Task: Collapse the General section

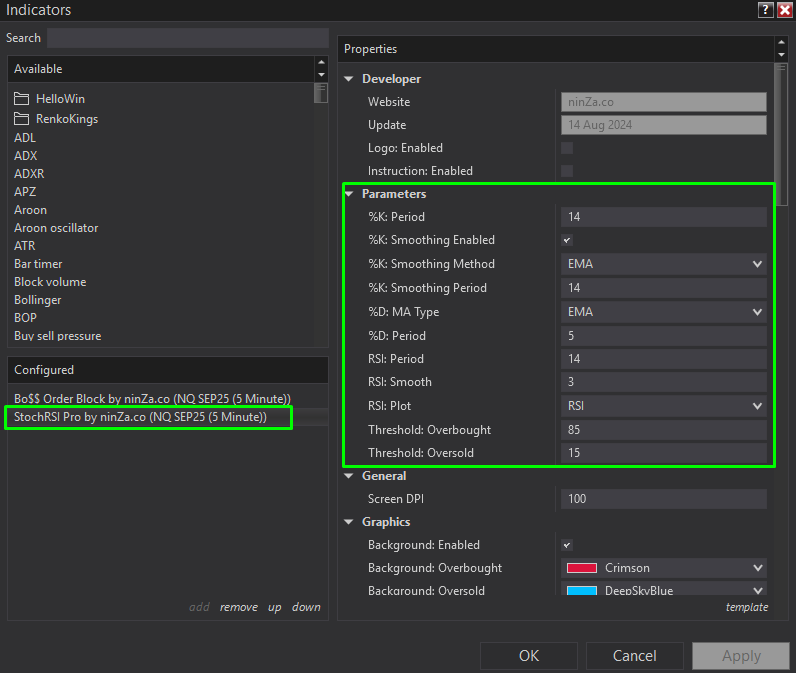Action: 349,476
